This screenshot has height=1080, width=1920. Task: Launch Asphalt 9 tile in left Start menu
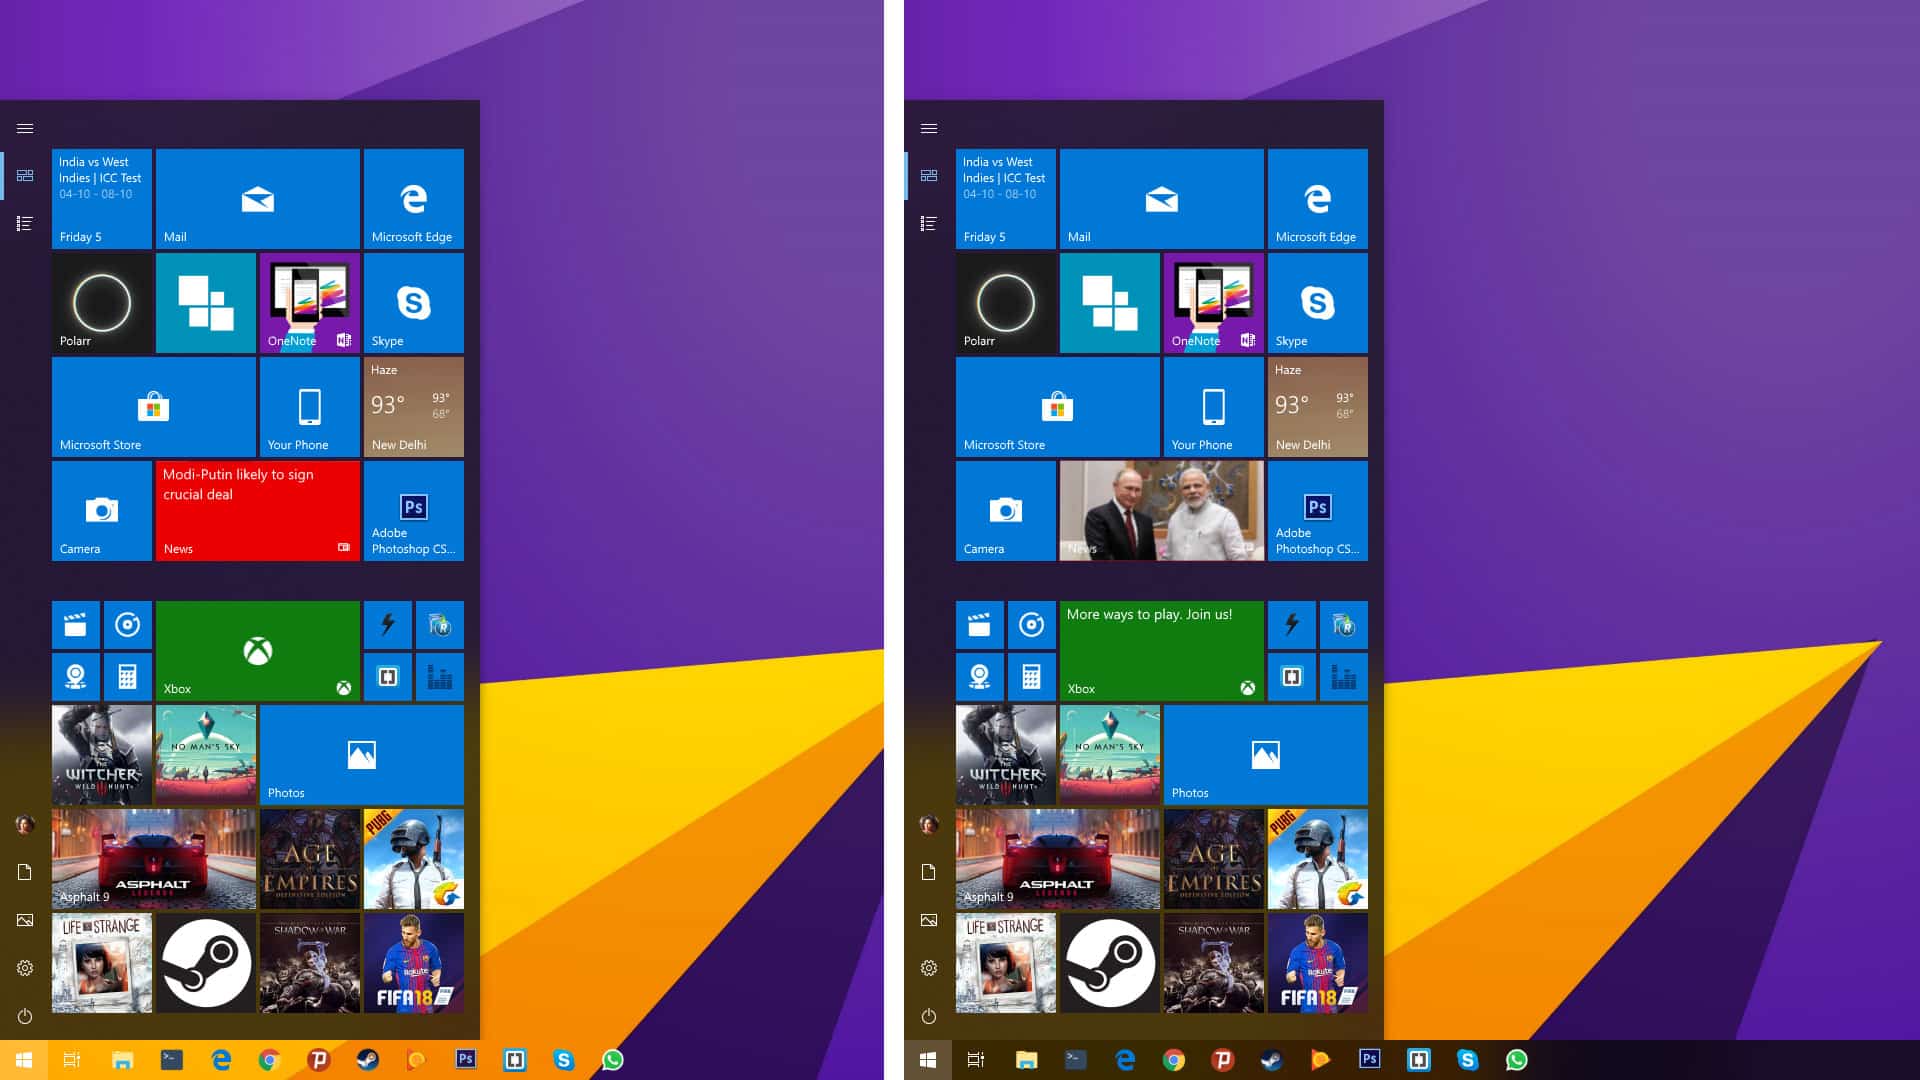point(153,859)
